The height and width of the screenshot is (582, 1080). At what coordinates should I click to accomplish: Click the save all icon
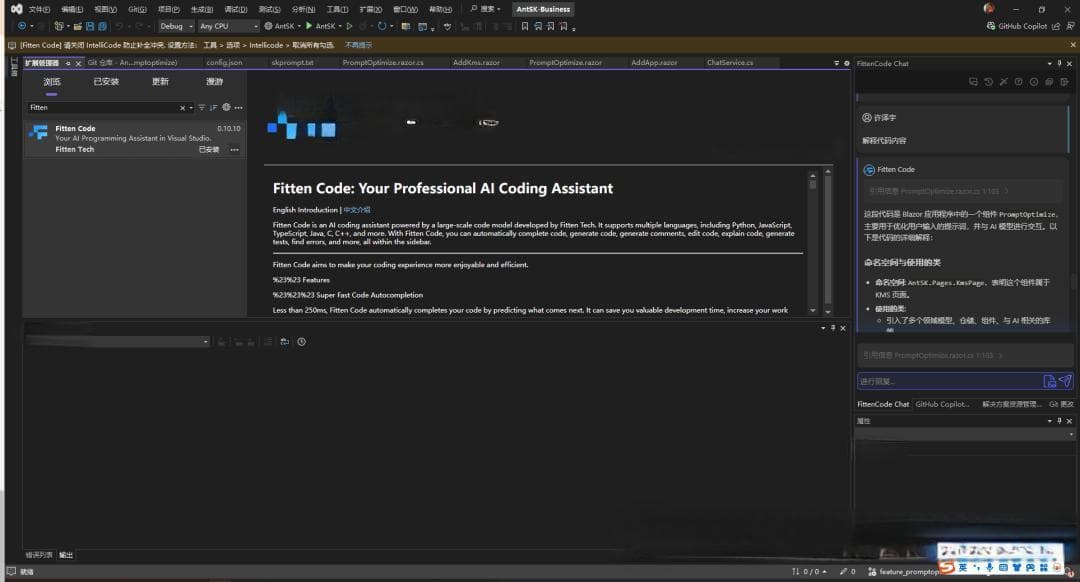coord(102,26)
